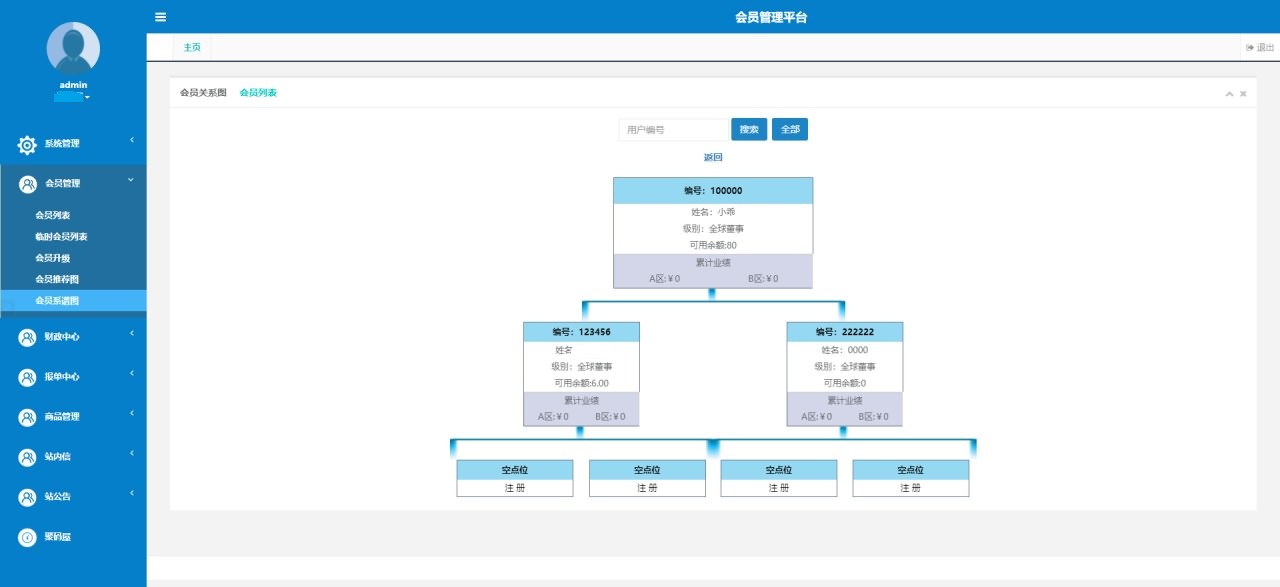Click 姓名:0000 in node 222222
1280x587 pixels.
pos(845,350)
